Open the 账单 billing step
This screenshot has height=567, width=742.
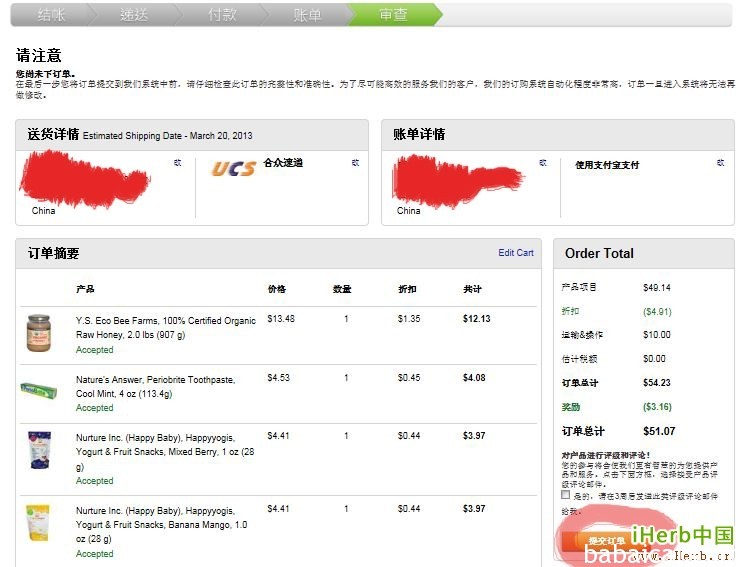pyautogui.click(x=308, y=15)
